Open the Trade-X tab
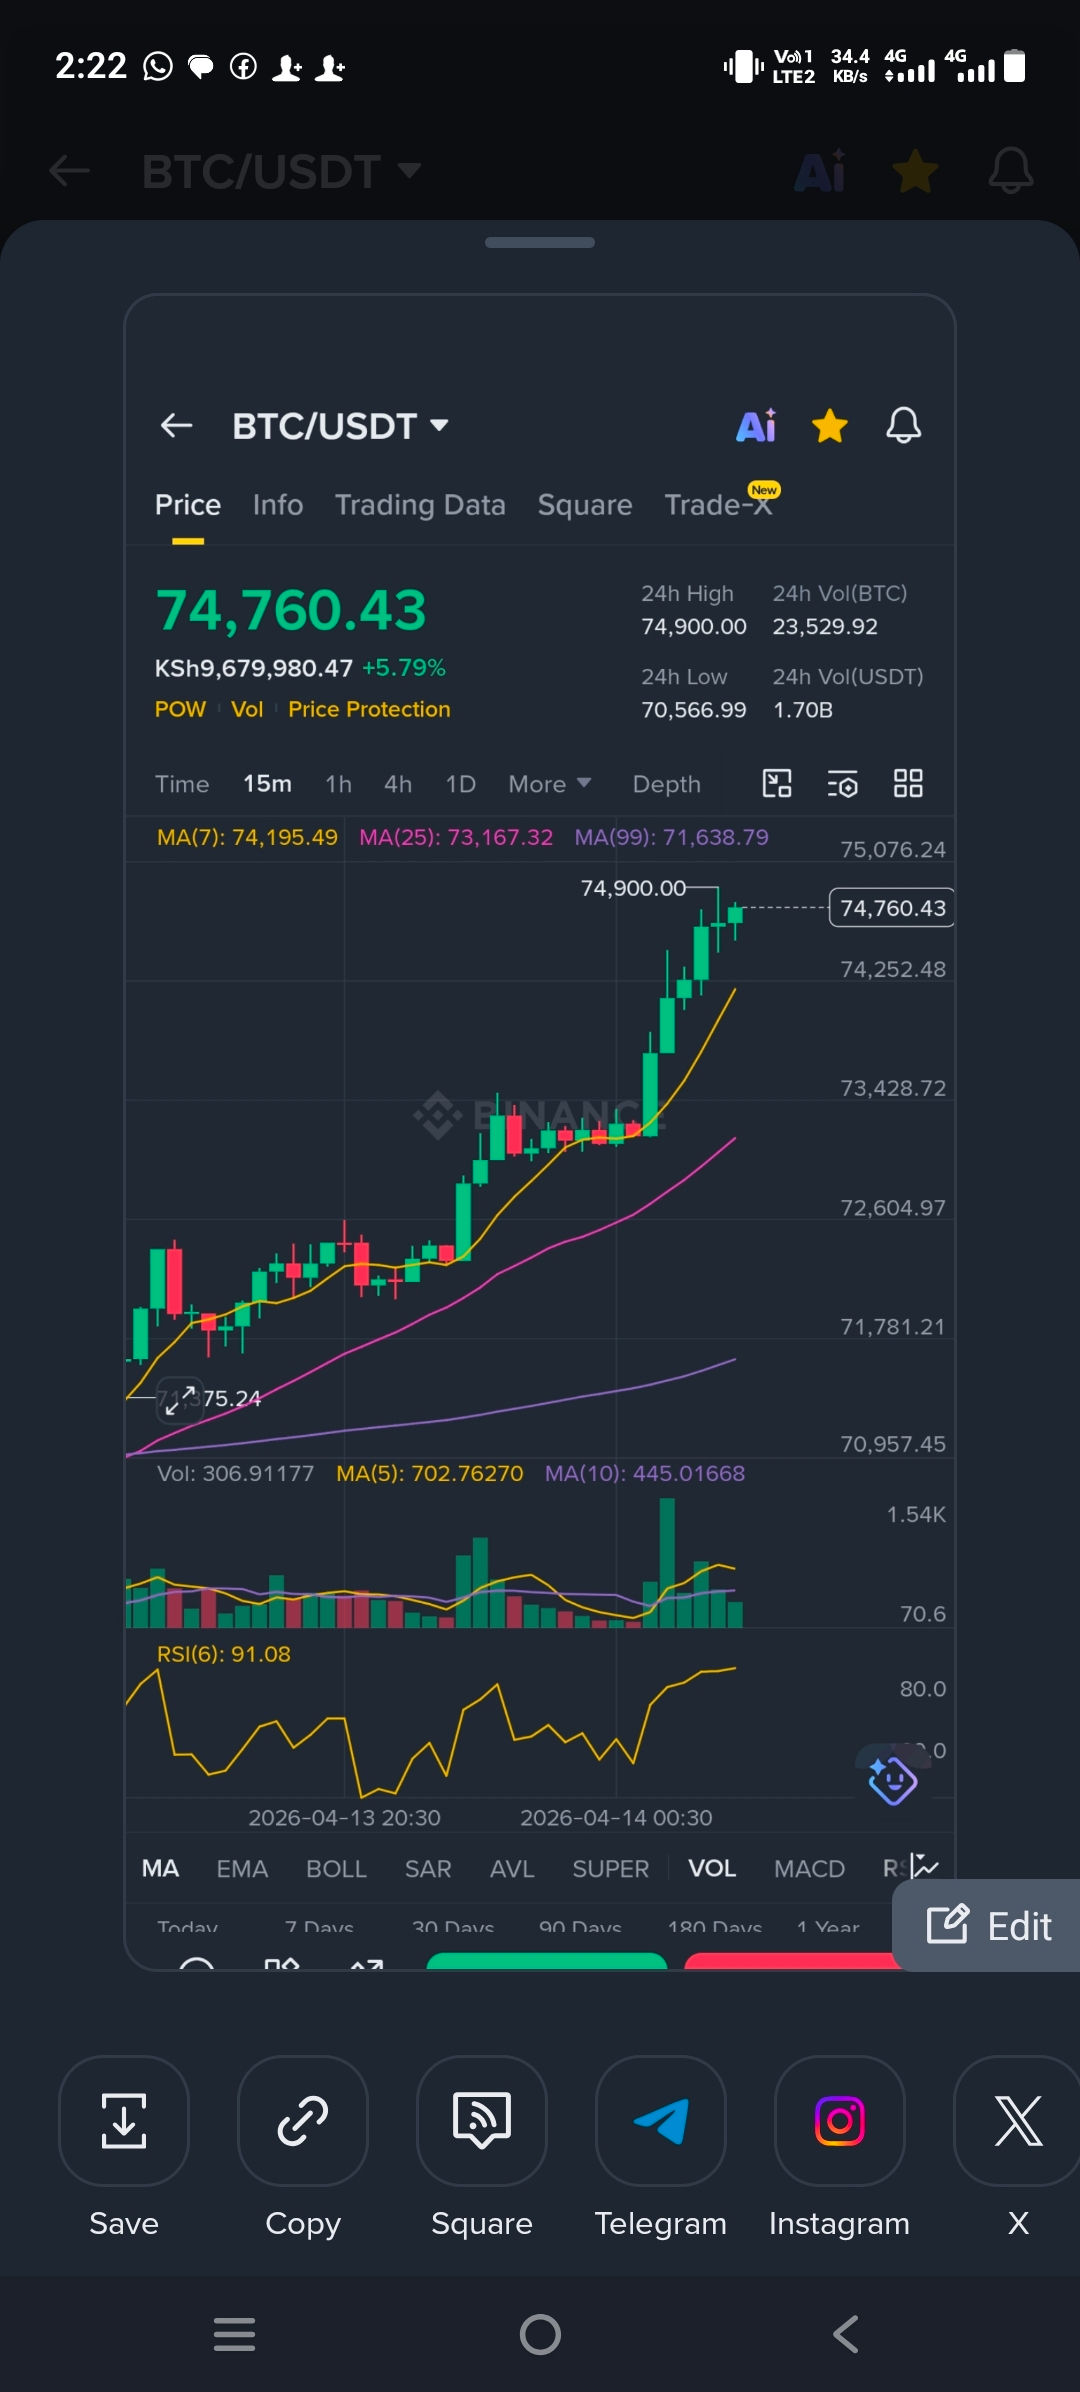Viewport: 1080px width, 2392px height. (720, 503)
